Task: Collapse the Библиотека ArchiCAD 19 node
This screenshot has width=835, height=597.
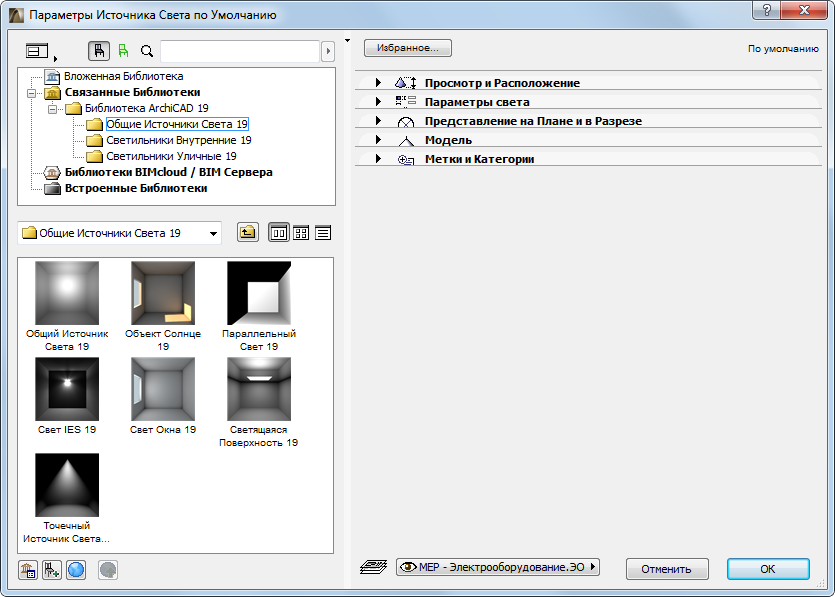Action: click(52, 109)
